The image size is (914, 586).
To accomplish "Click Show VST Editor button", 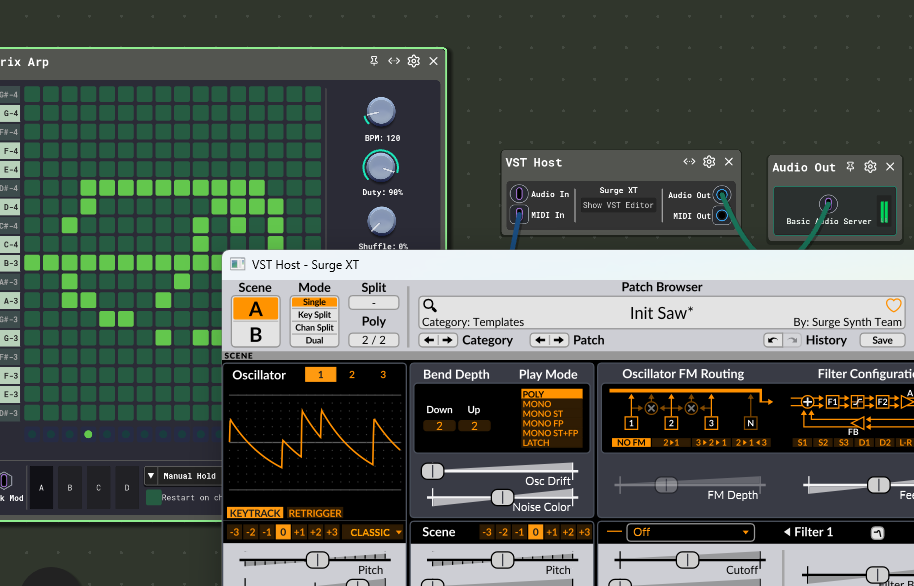I will click(x=618, y=205).
